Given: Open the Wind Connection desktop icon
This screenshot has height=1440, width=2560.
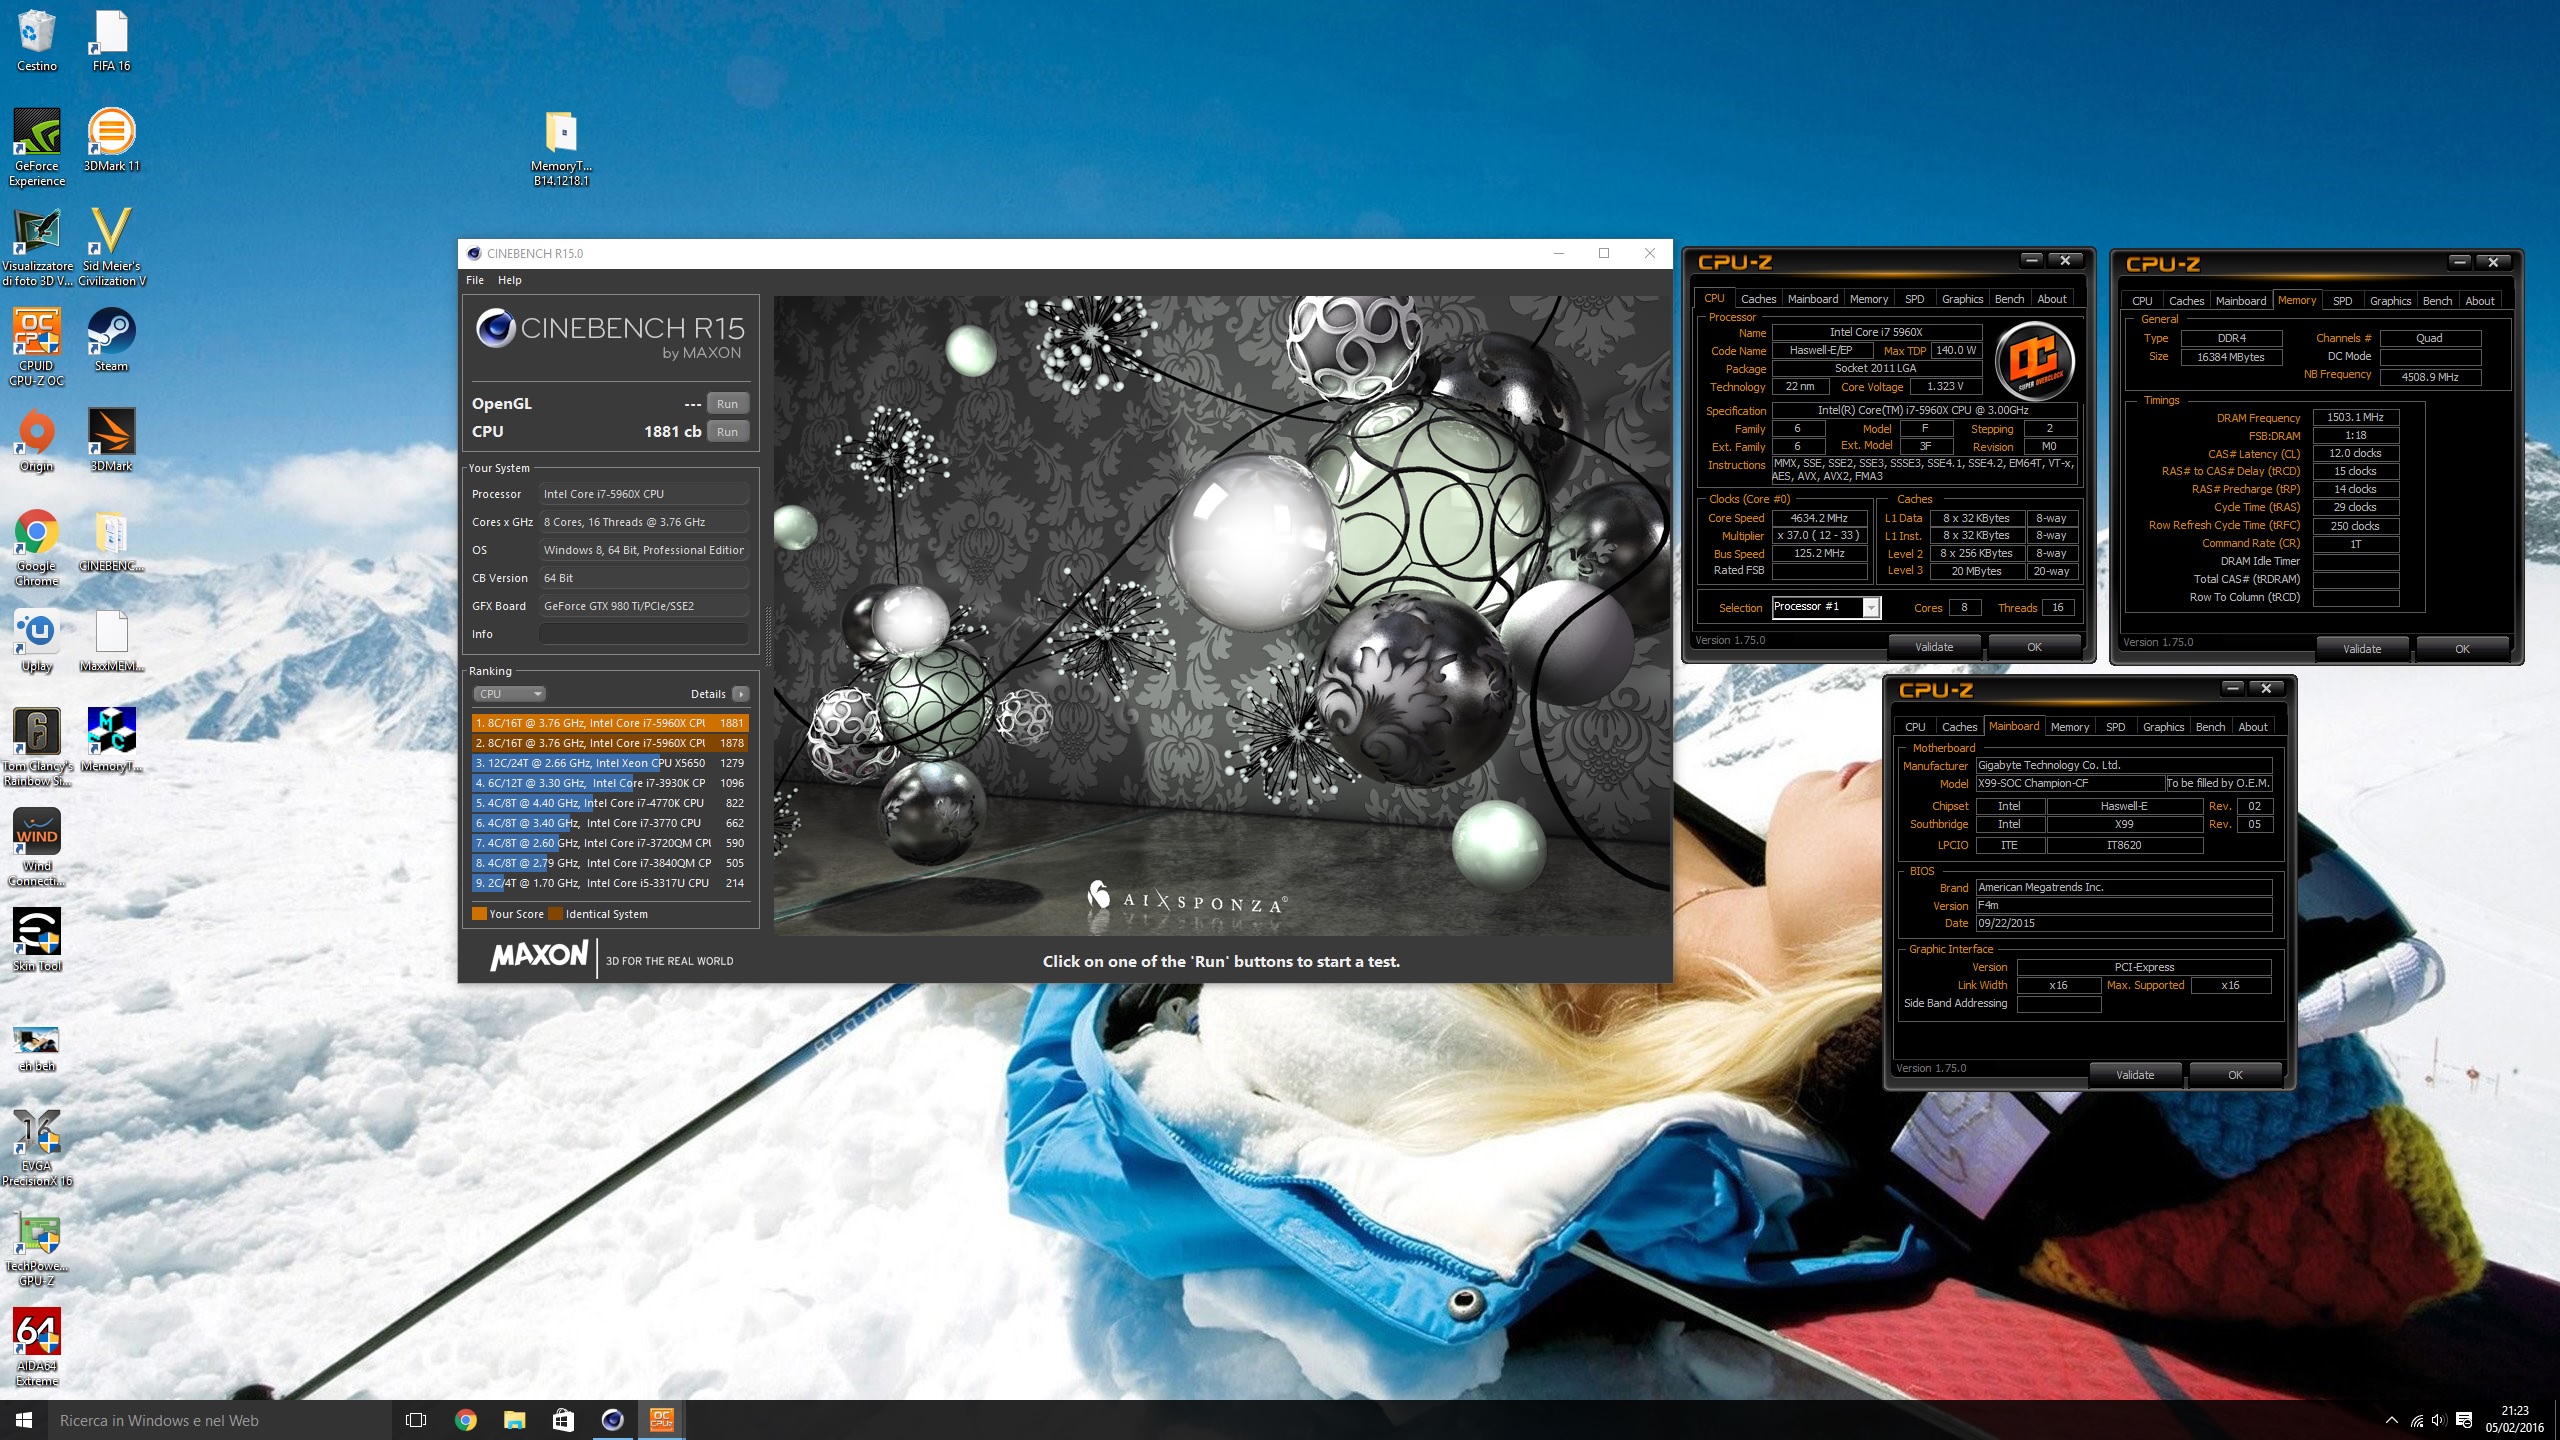Looking at the screenshot, I should click(37, 847).
